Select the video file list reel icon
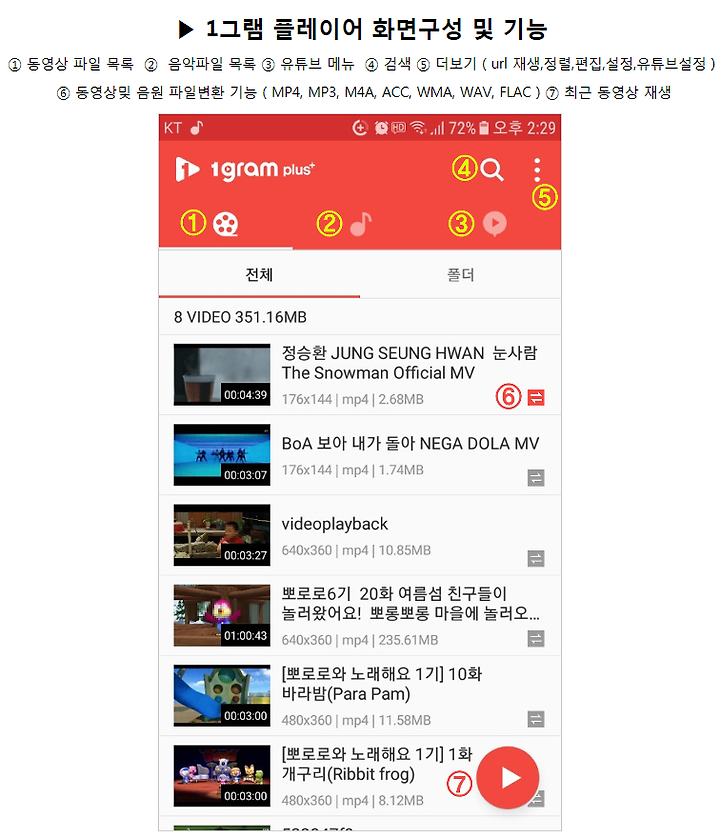 pyautogui.click(x=225, y=224)
